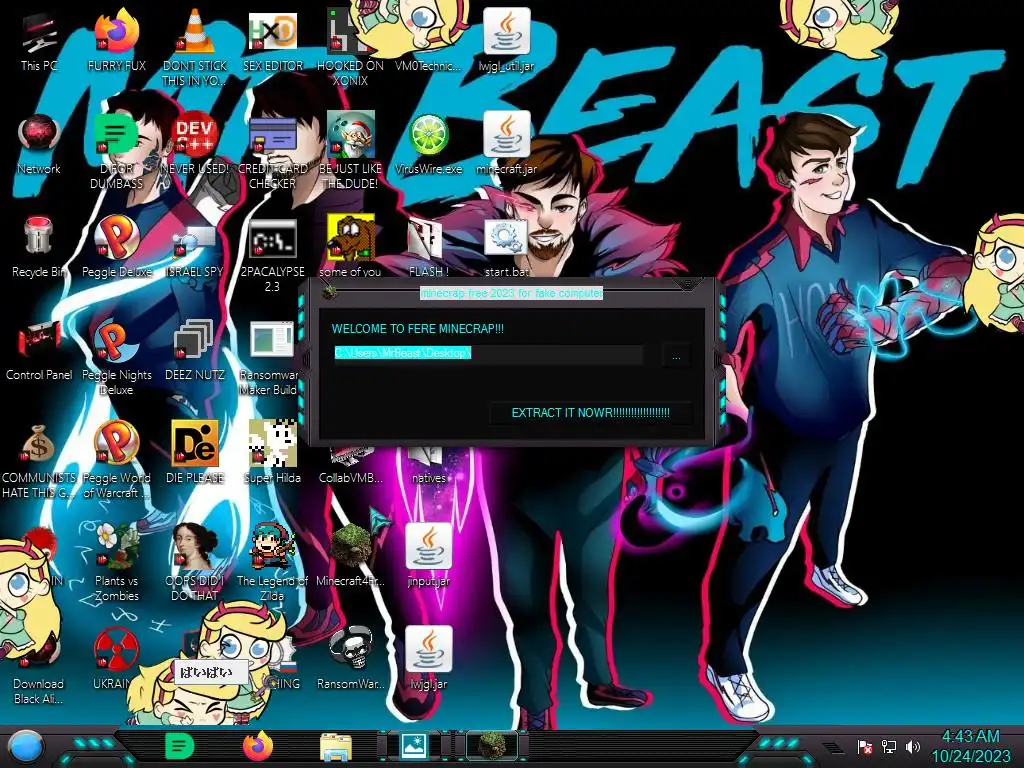
Task: Select the UKRAIN radiation icon
Action: pos(117,658)
